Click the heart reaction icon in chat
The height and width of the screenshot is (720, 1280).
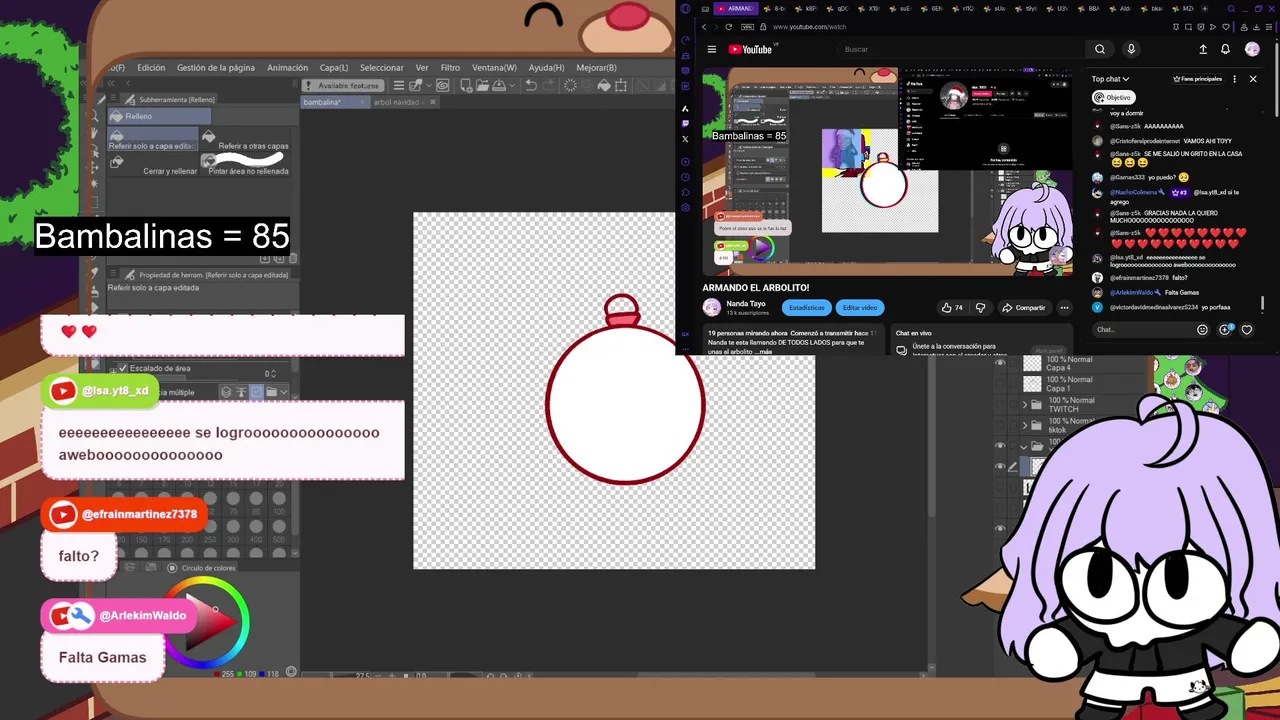point(1246,329)
